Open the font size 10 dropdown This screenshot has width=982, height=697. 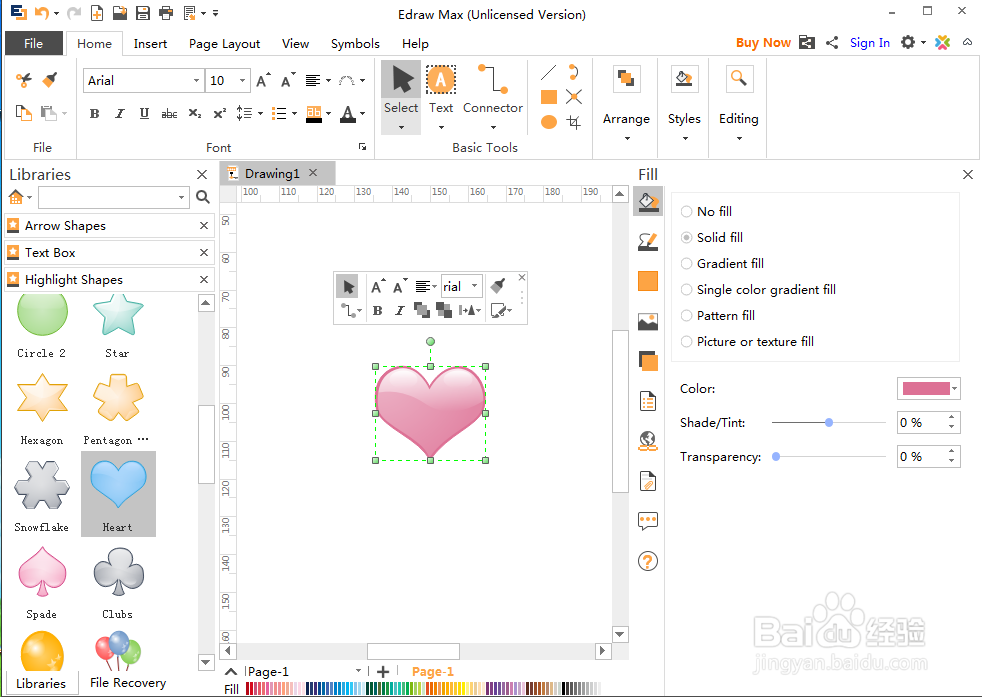tap(242, 81)
